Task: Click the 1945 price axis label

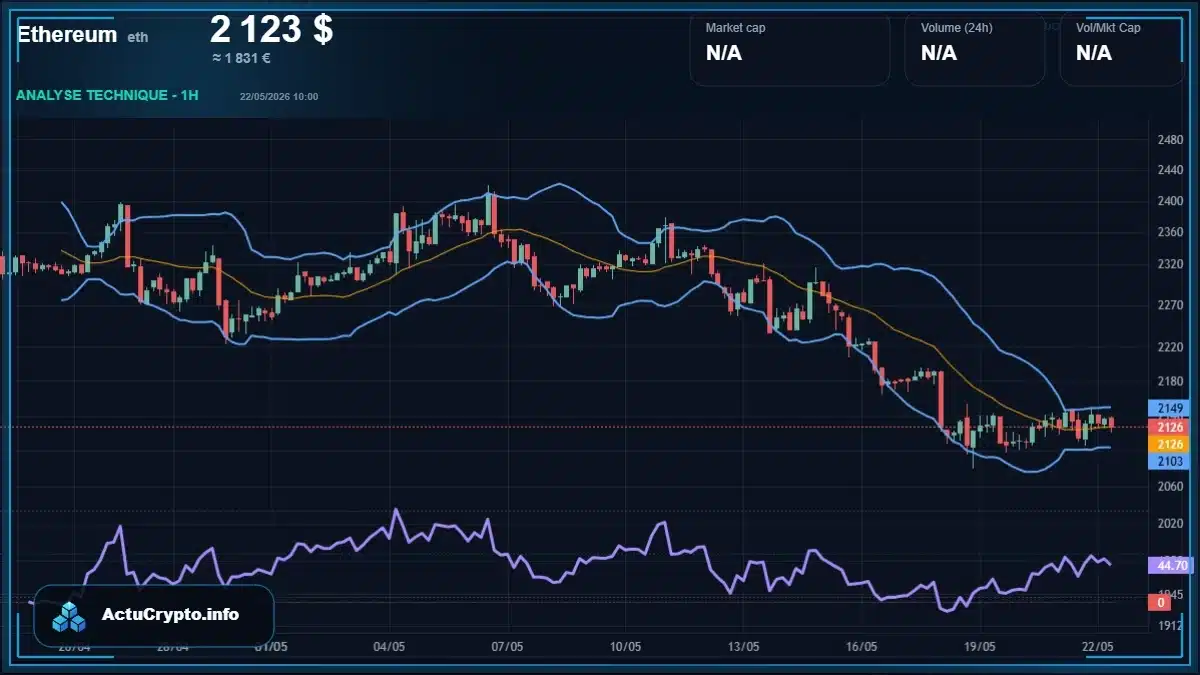Action: point(1170,594)
